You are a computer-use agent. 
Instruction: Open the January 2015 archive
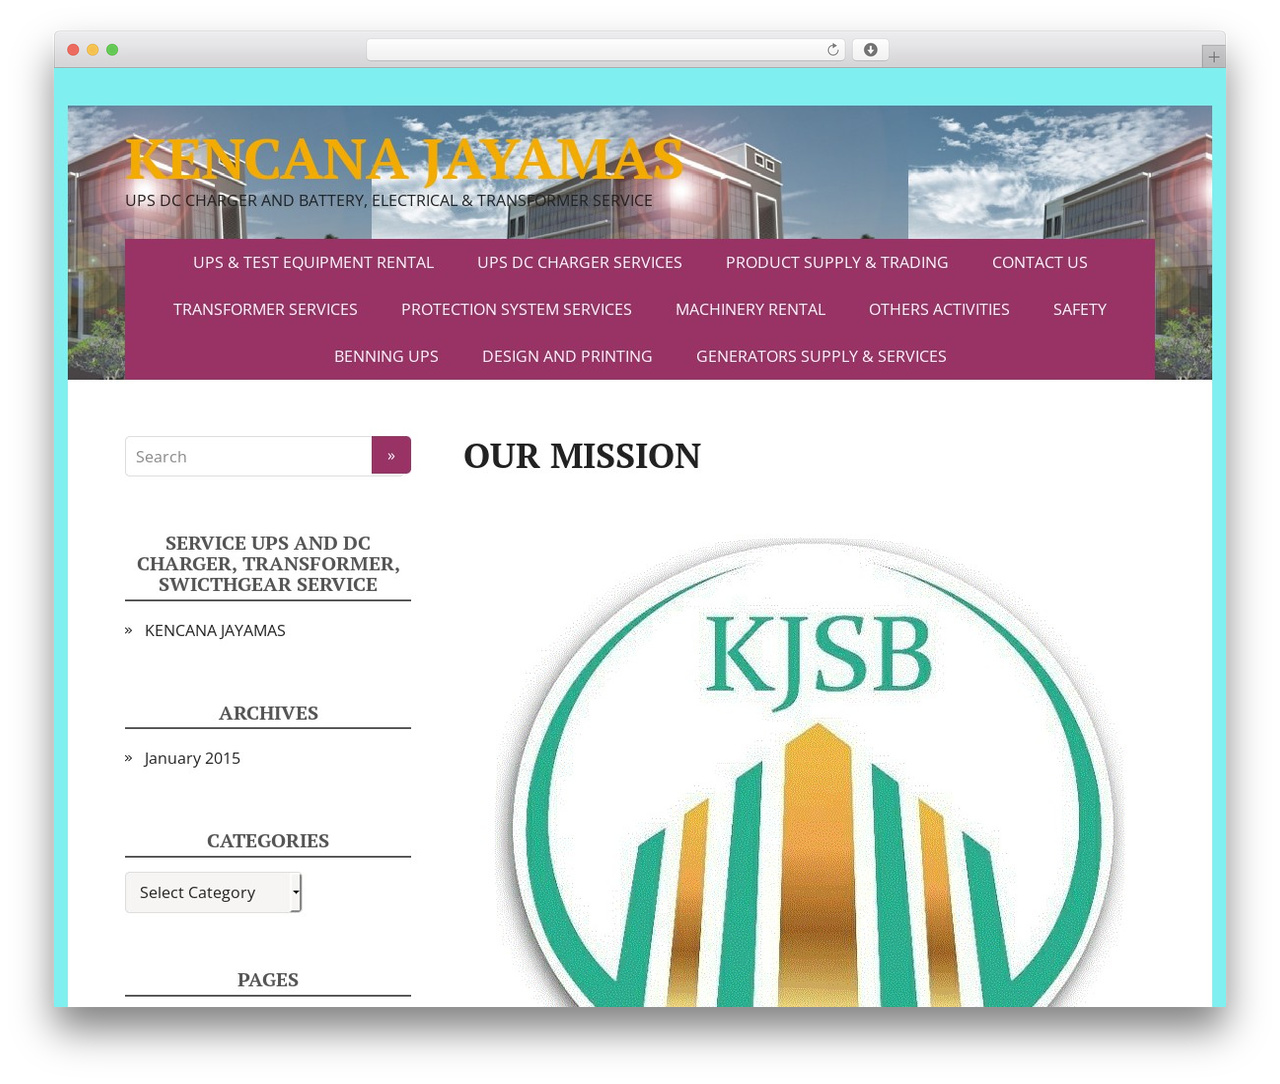(192, 758)
